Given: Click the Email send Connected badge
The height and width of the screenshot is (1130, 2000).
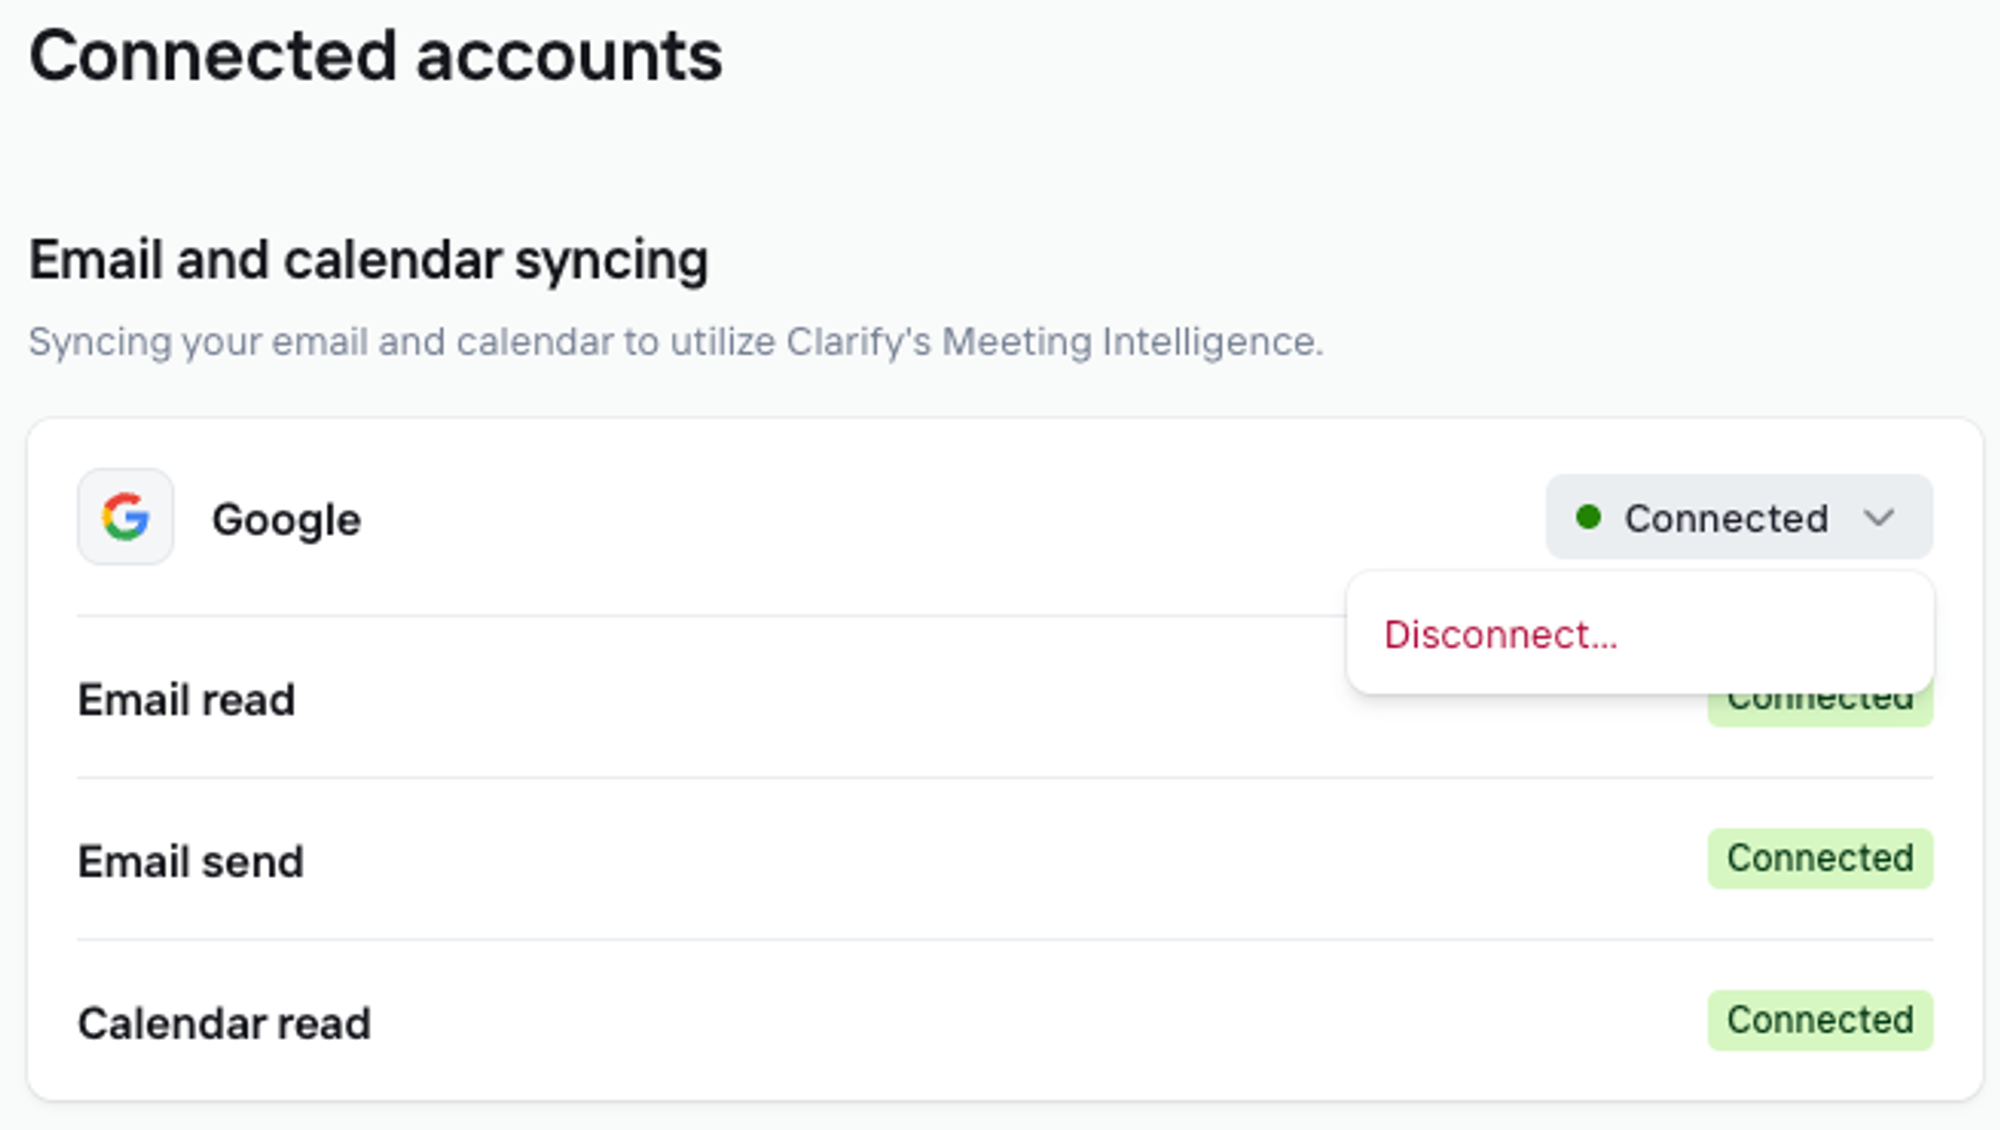Looking at the screenshot, I should coord(1820,859).
